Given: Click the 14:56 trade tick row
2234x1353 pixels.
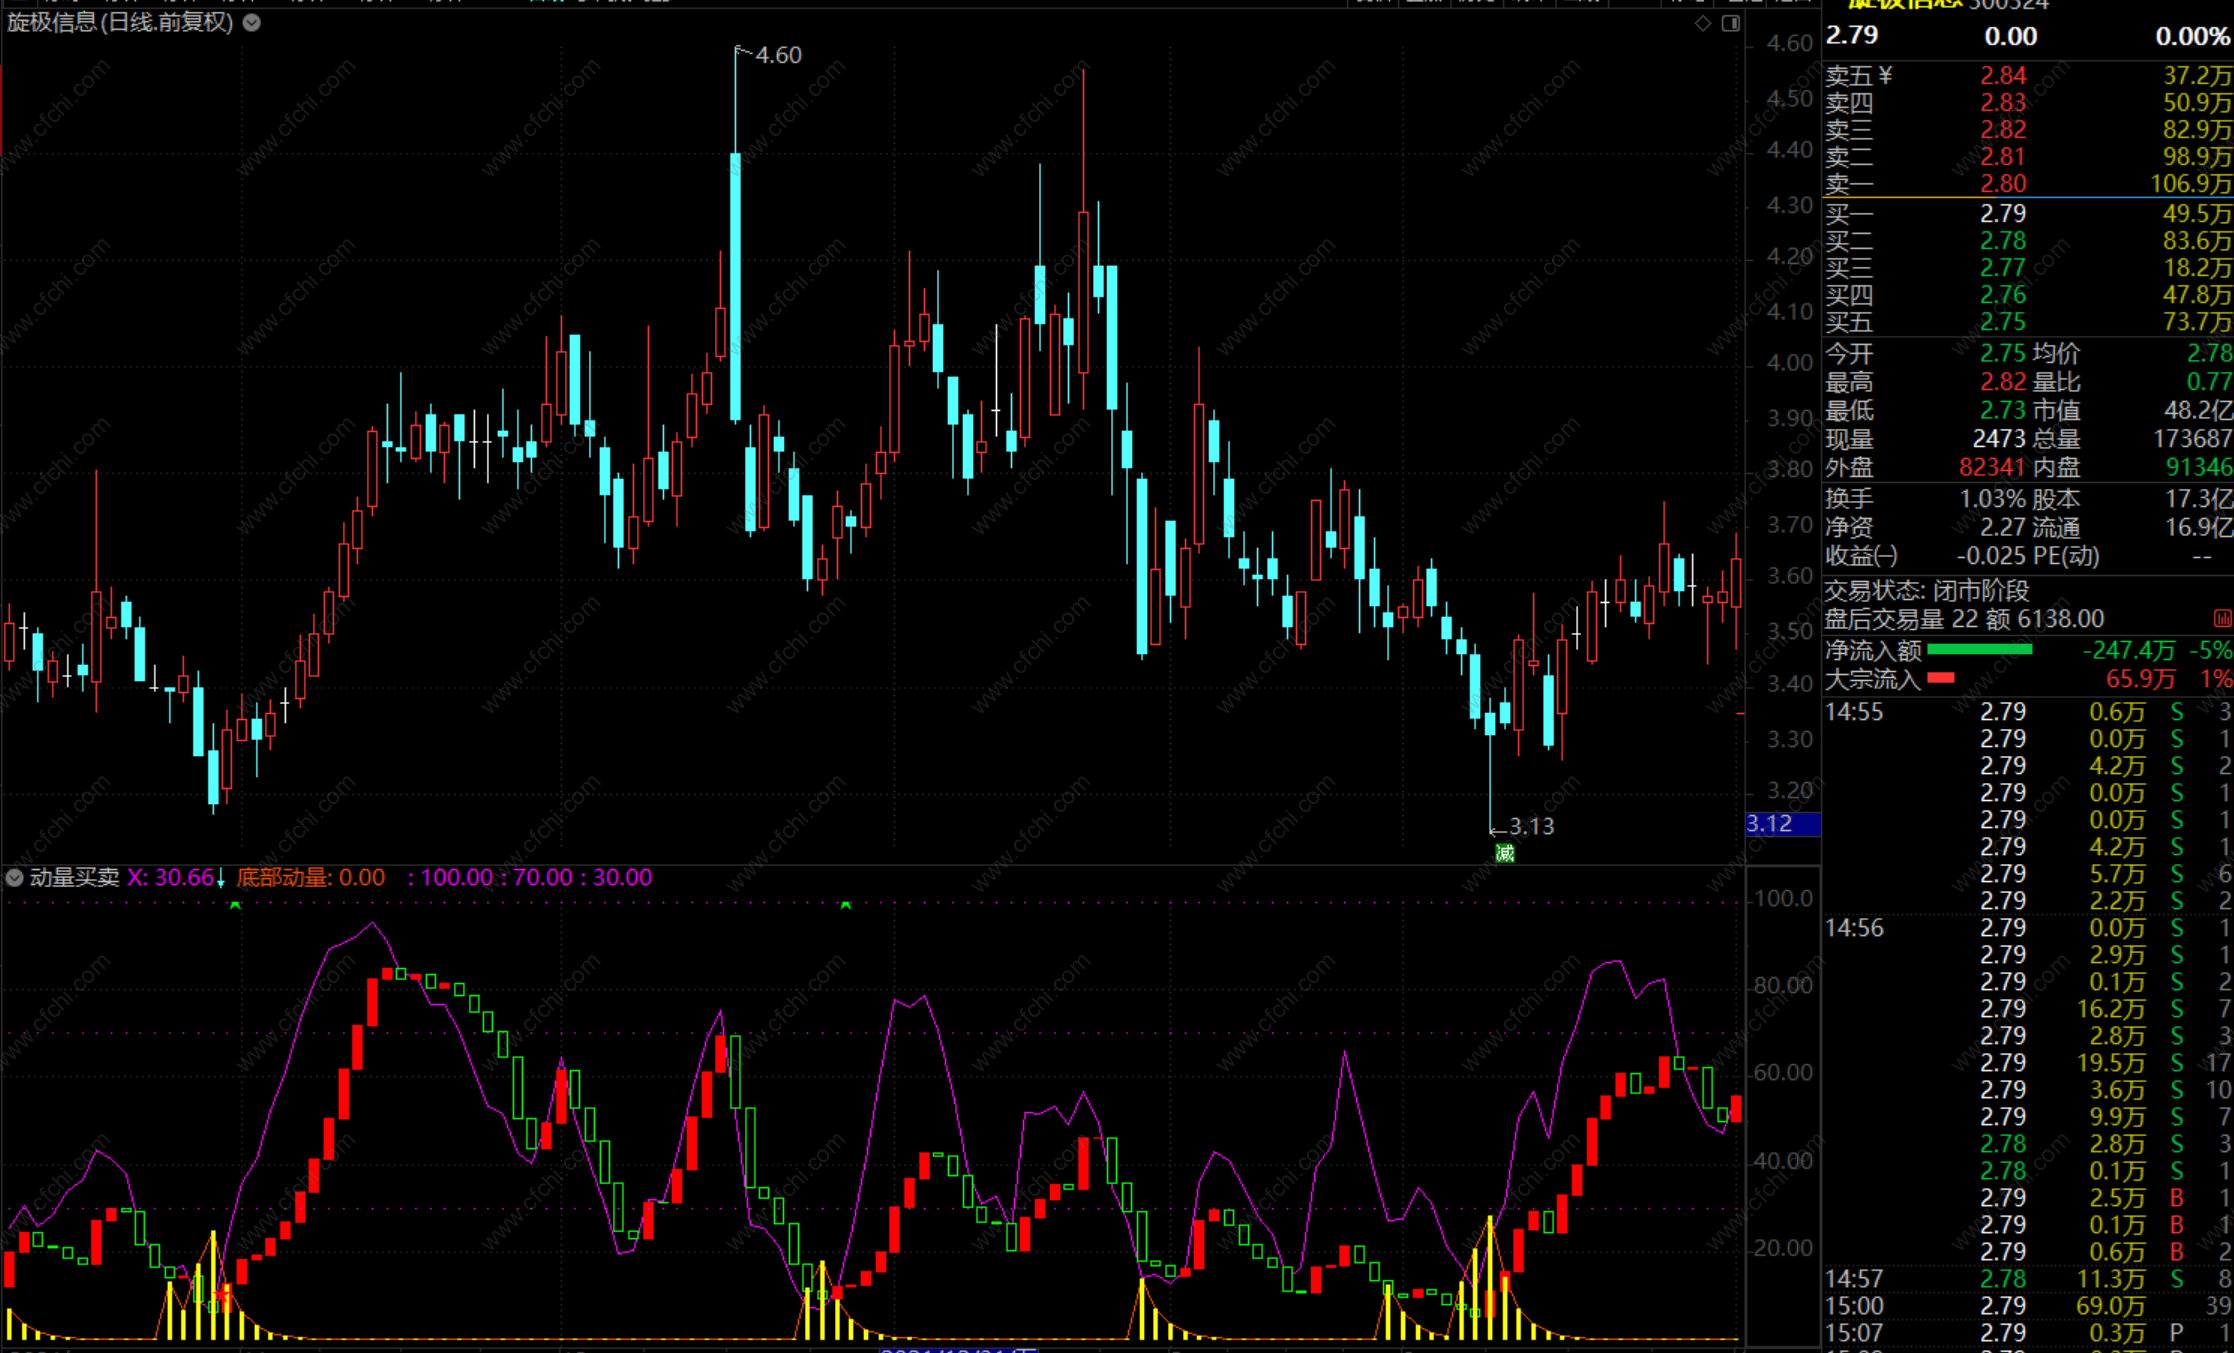Looking at the screenshot, I should tap(1853, 928).
